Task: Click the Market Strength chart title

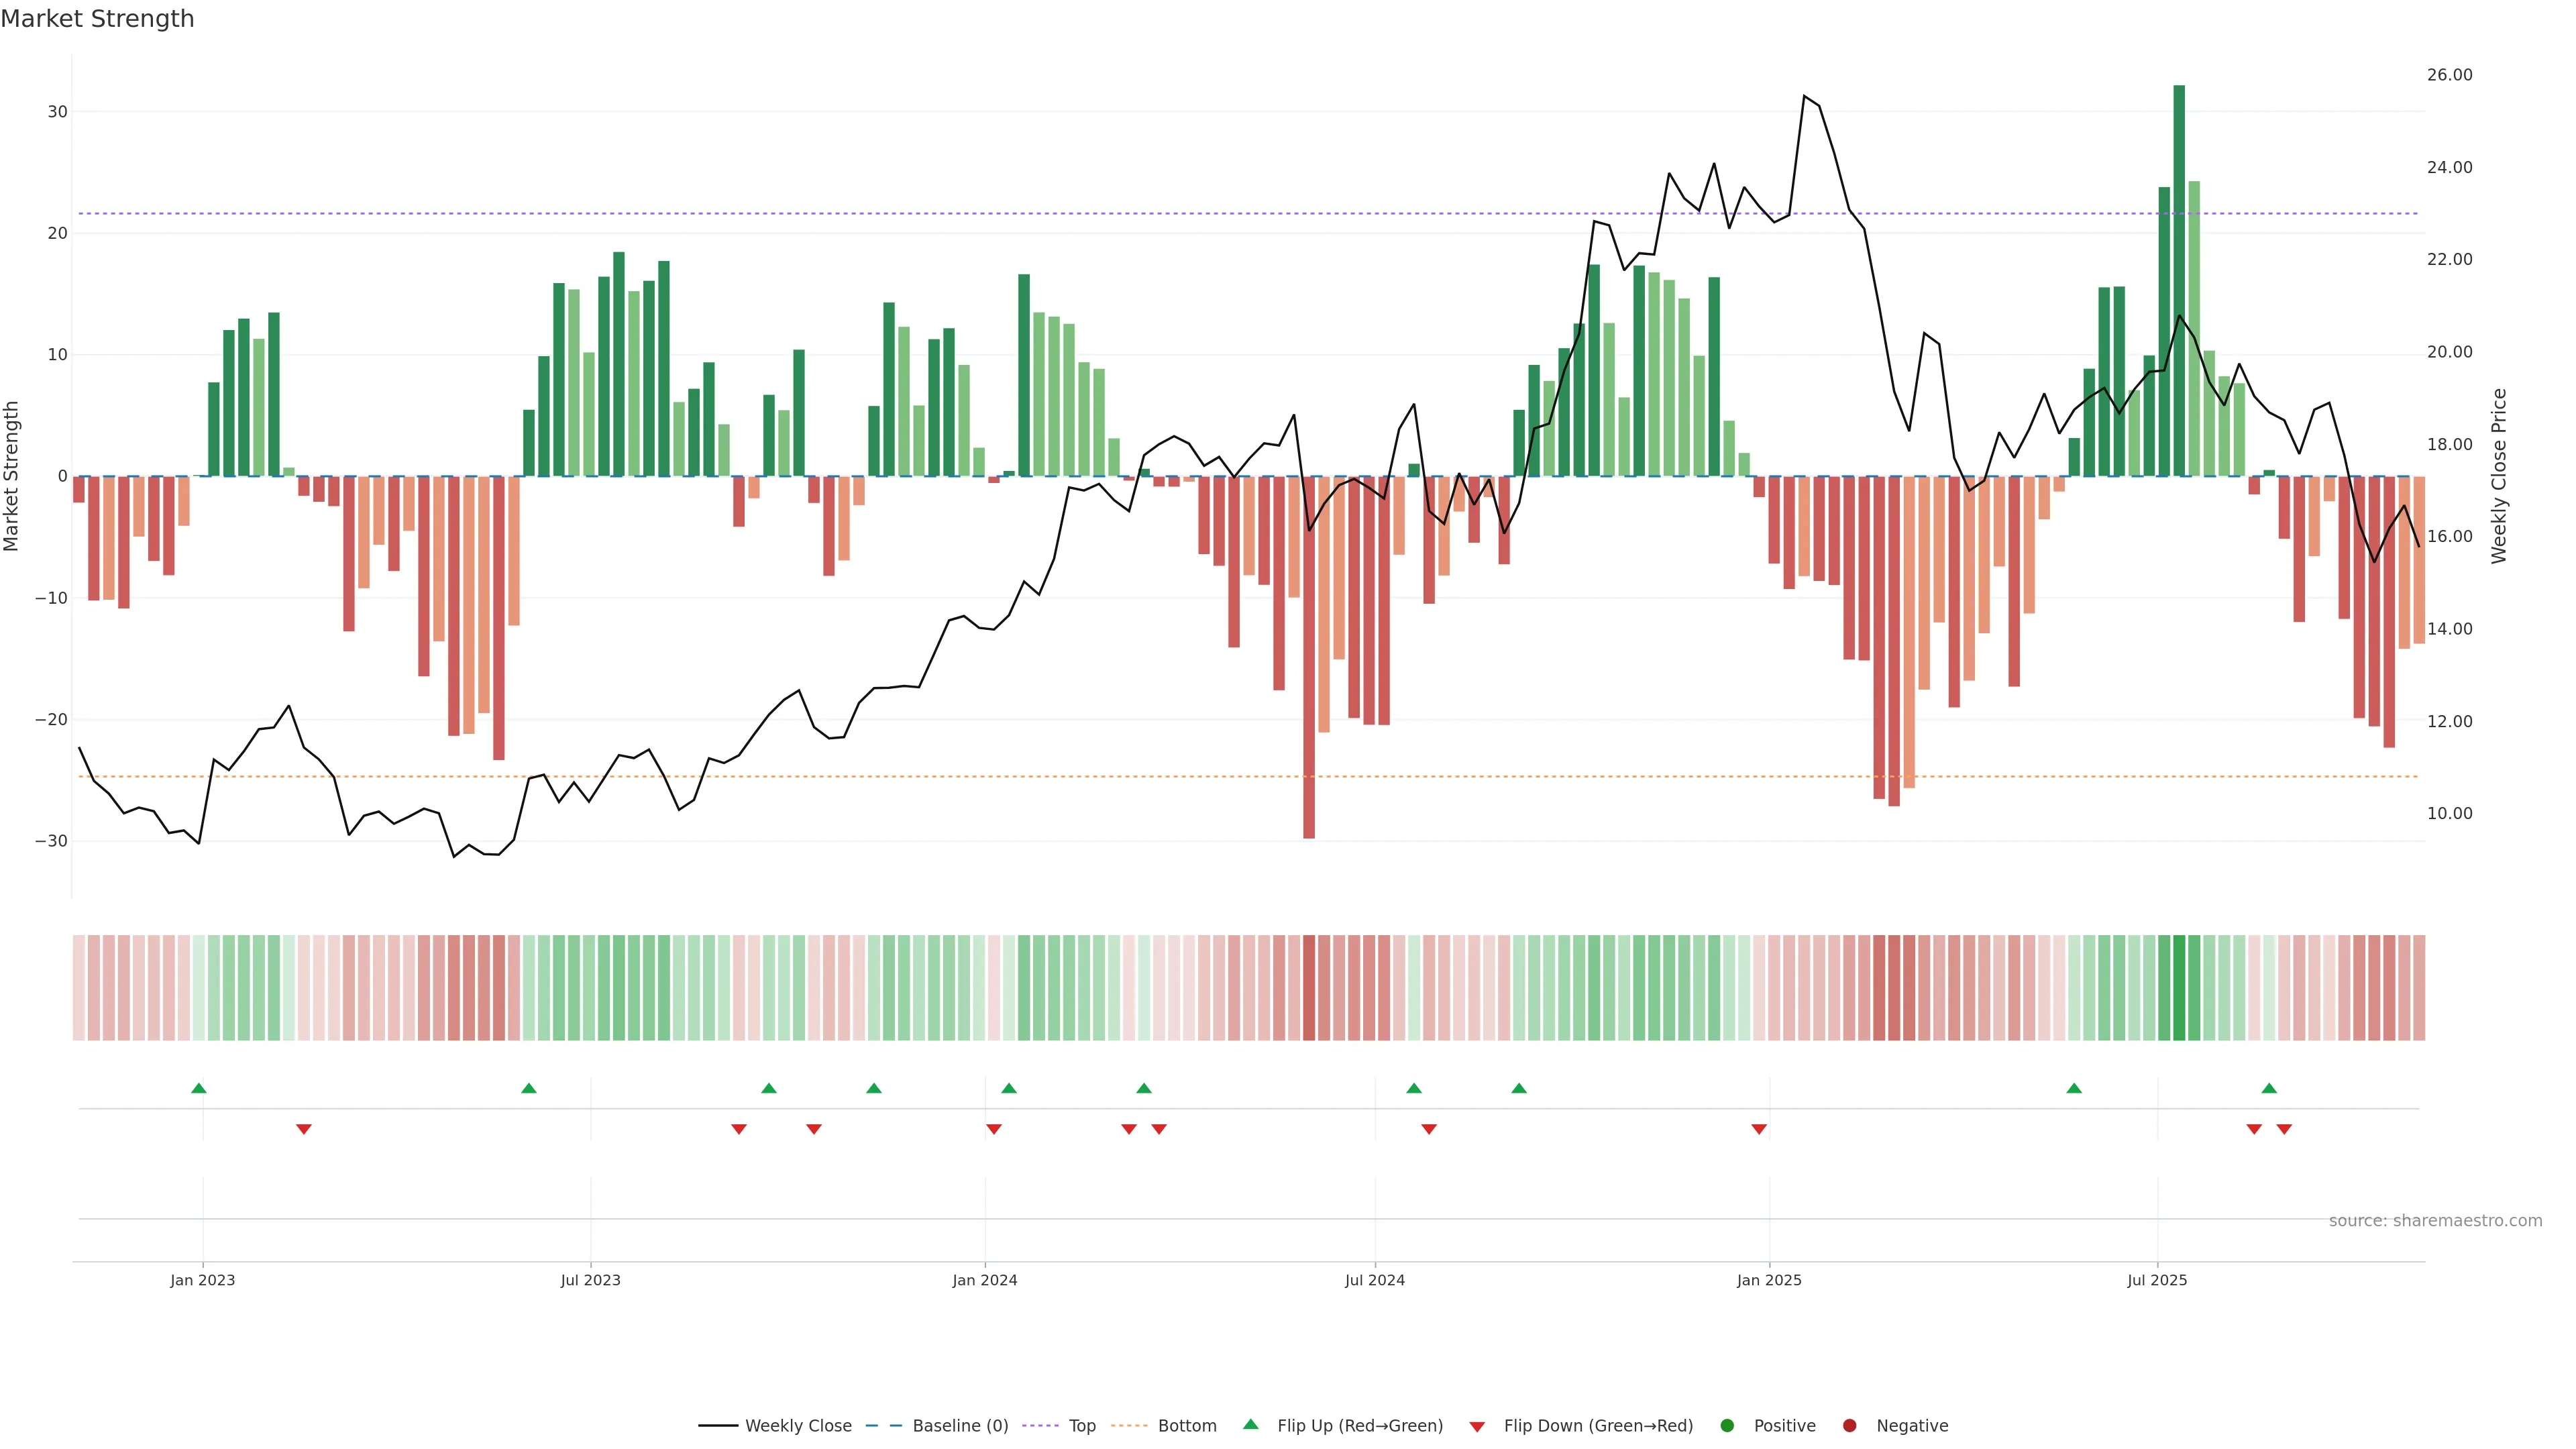Action: [97, 19]
